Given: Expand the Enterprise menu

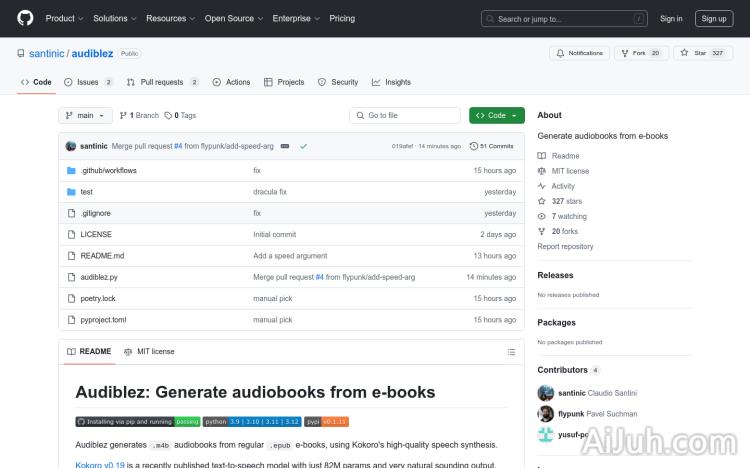Looking at the screenshot, I should tap(296, 18).
